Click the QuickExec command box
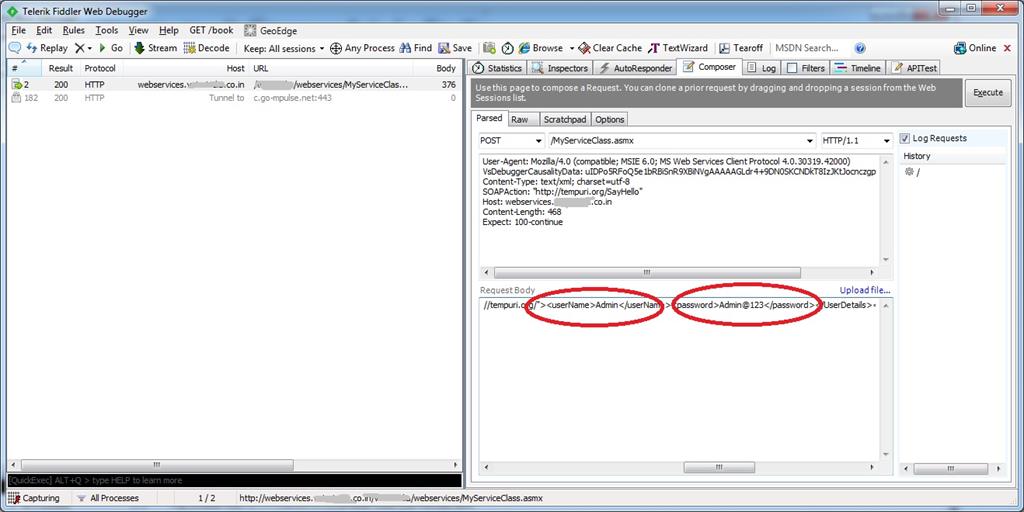 coord(234,481)
